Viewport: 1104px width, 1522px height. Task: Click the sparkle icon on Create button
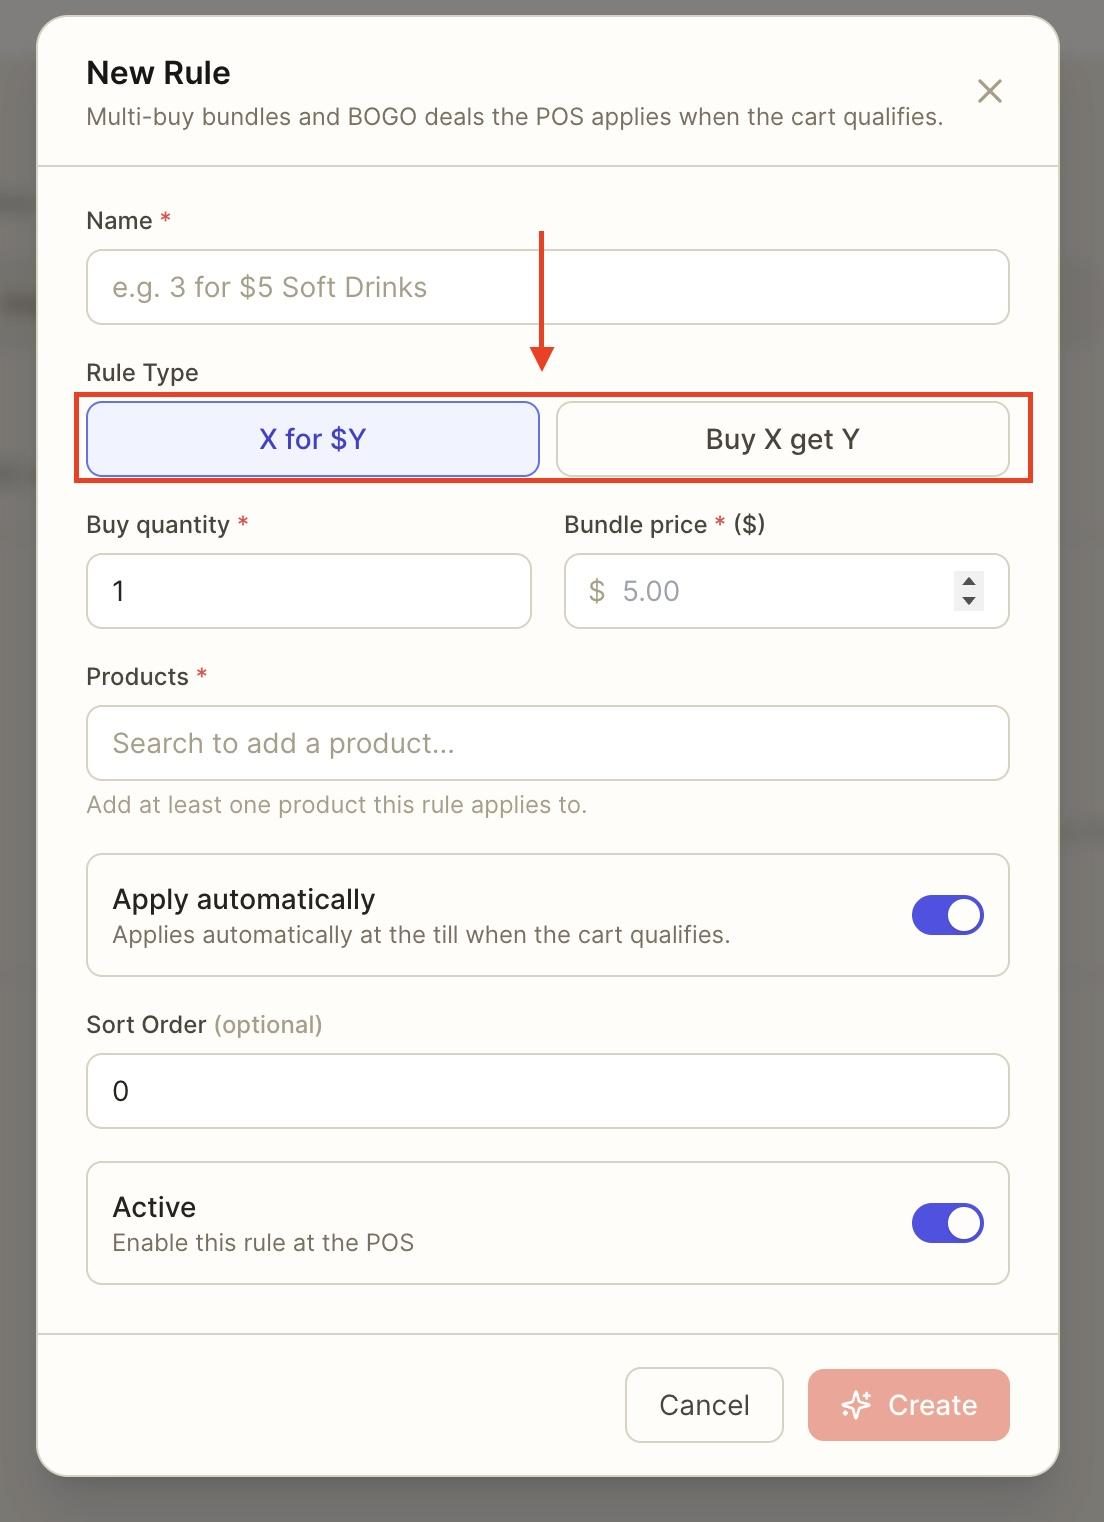click(856, 1405)
